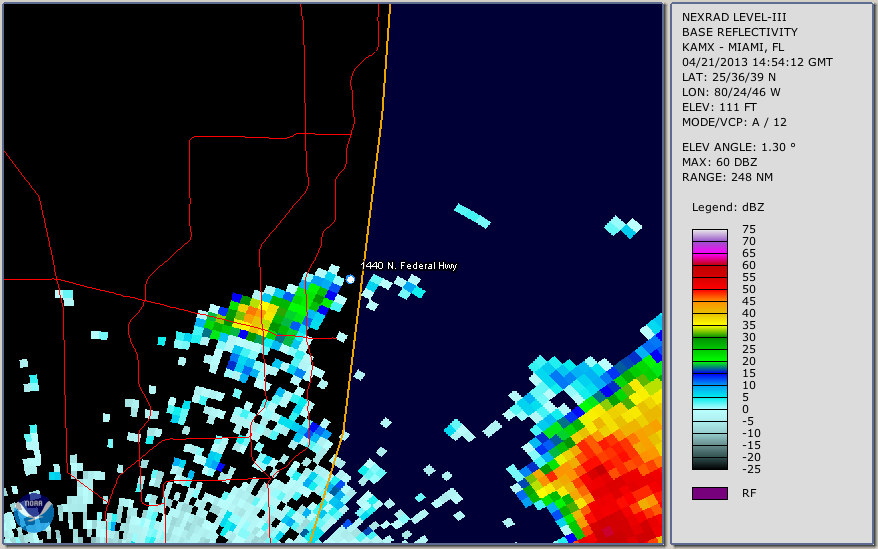Select the Legend: dBZ heading
The width and height of the screenshot is (878, 549).
tap(728, 207)
